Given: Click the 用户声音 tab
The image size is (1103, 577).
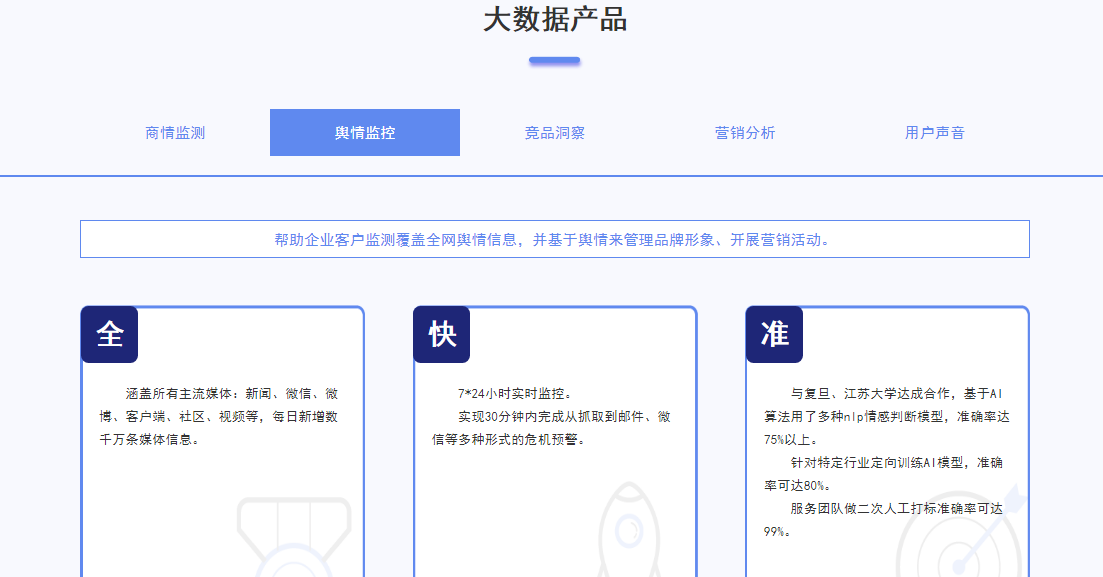Looking at the screenshot, I should [x=935, y=133].
